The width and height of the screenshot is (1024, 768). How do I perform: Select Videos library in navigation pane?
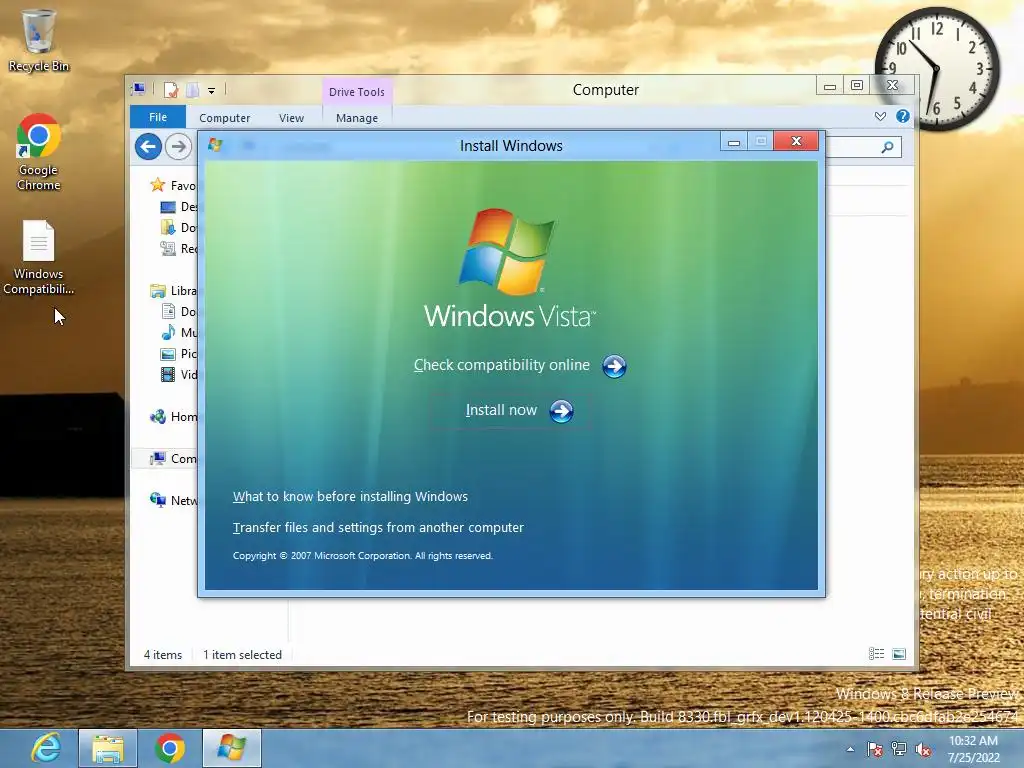(x=178, y=374)
